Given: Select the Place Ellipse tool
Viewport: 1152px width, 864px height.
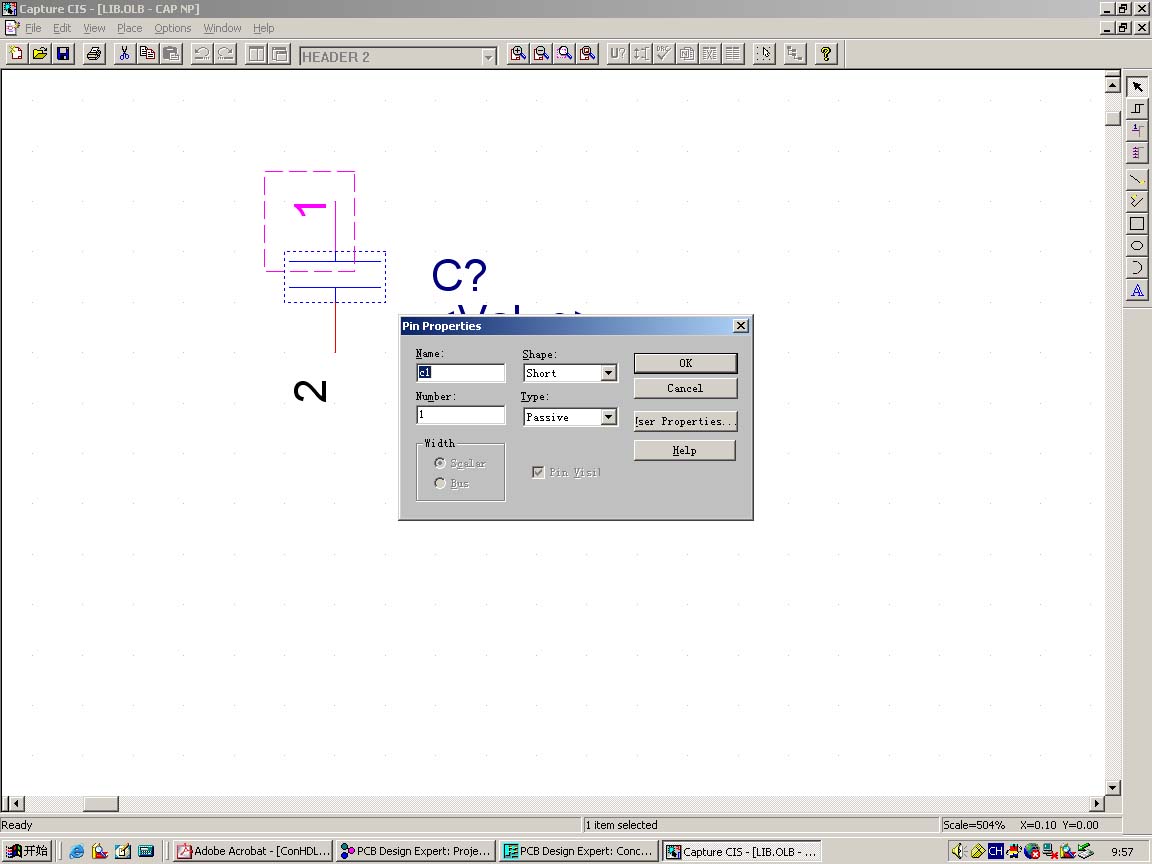Looking at the screenshot, I should tap(1137, 245).
